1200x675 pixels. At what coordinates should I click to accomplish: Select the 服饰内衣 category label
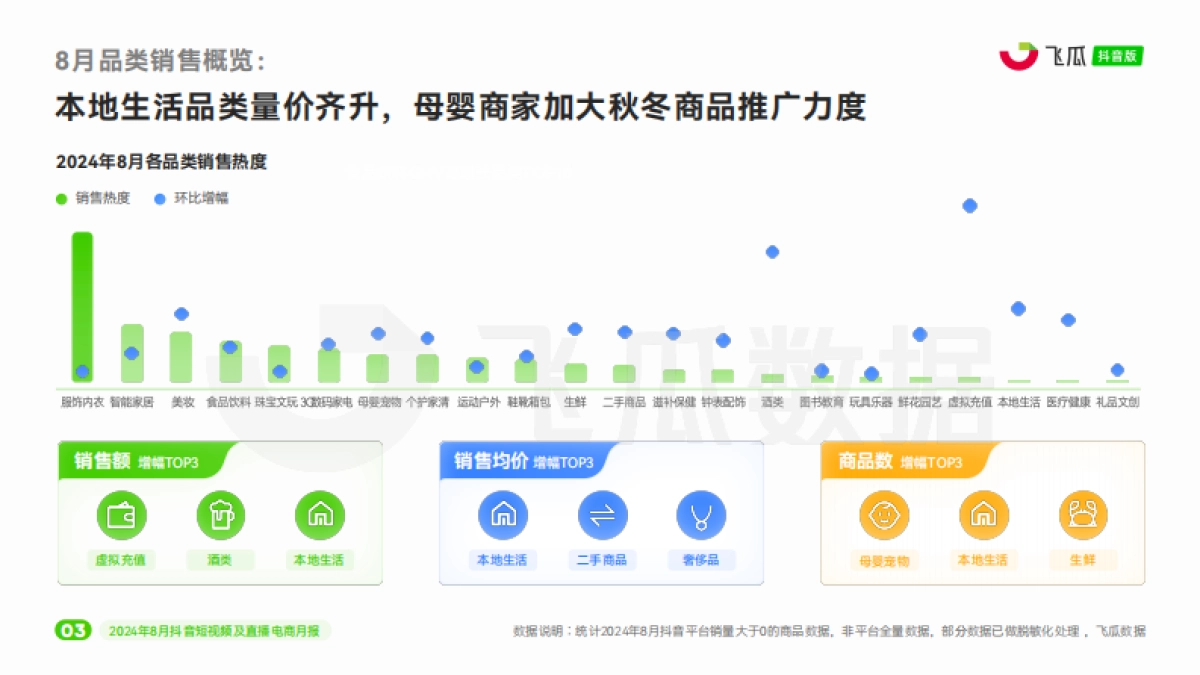(x=80, y=403)
